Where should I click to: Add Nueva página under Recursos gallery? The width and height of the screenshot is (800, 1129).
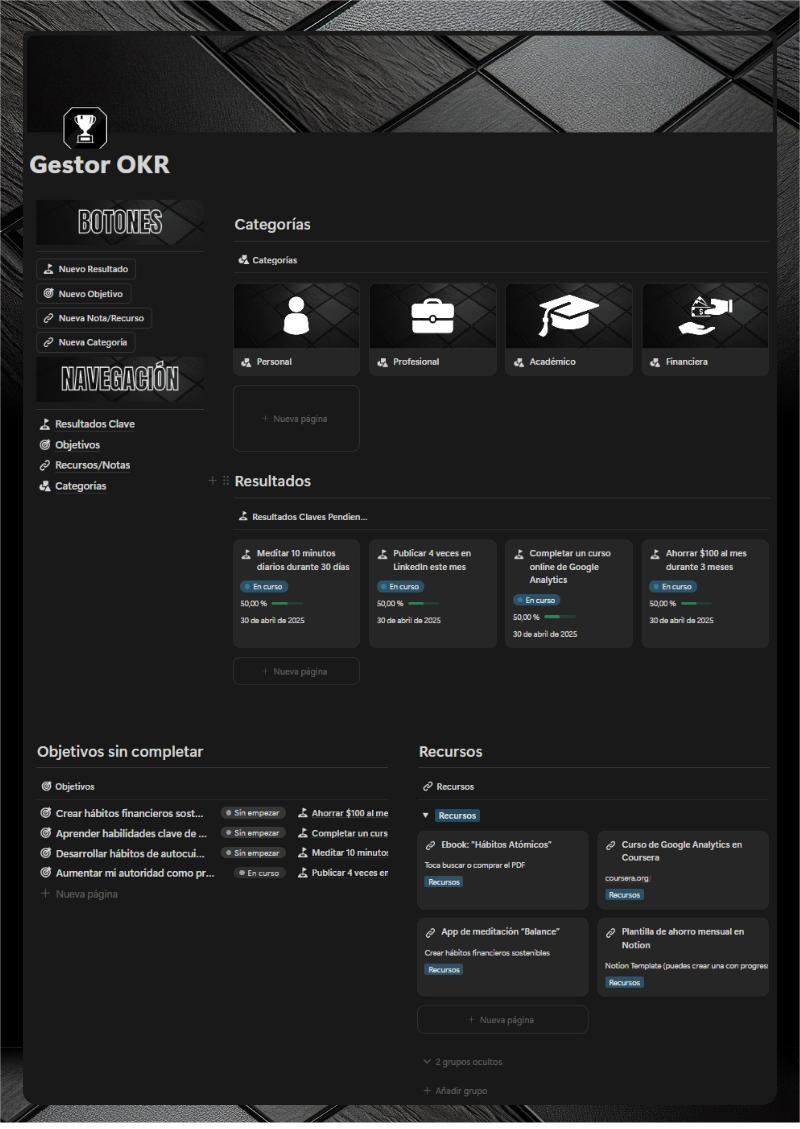click(503, 1020)
